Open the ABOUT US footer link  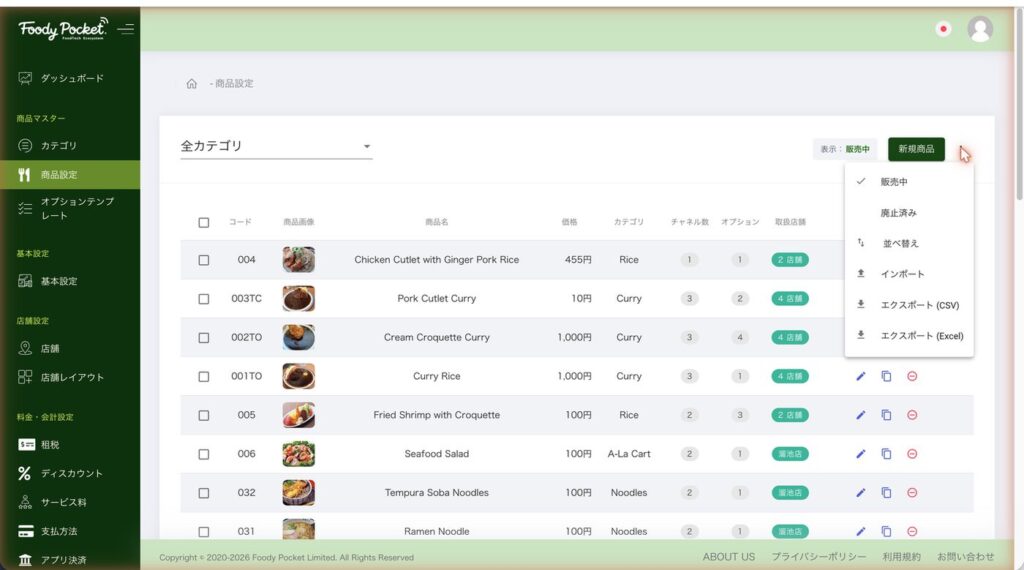(x=729, y=557)
